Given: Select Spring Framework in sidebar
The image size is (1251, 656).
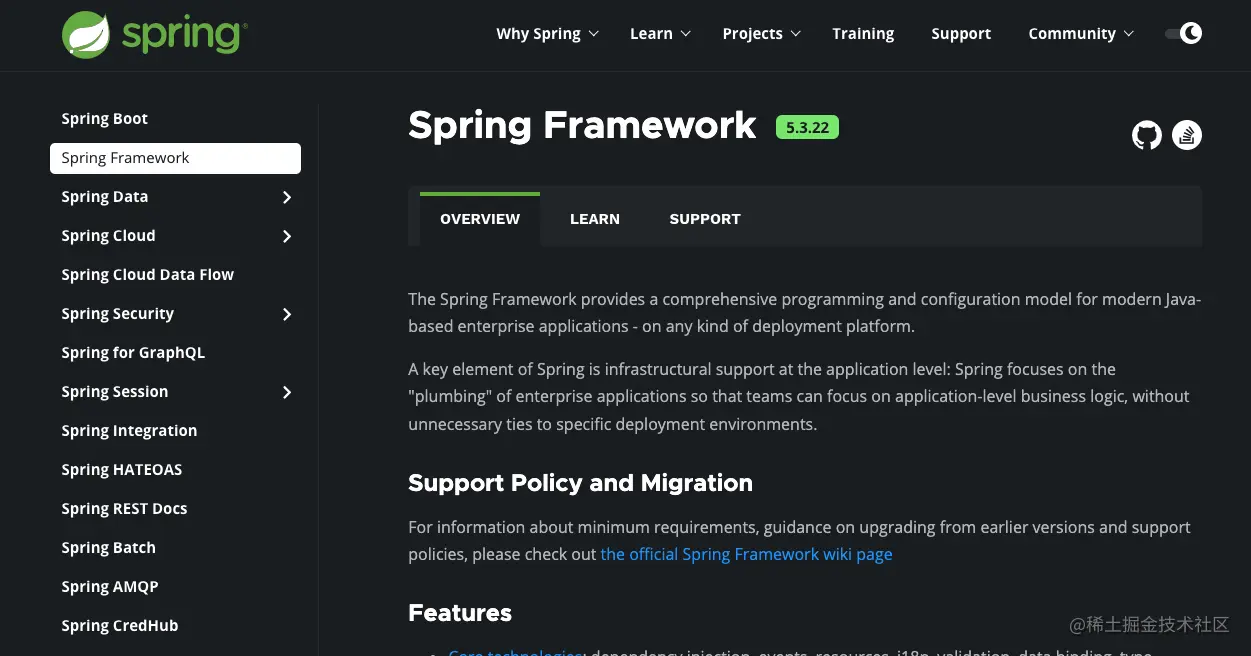Looking at the screenshot, I should coord(175,158).
